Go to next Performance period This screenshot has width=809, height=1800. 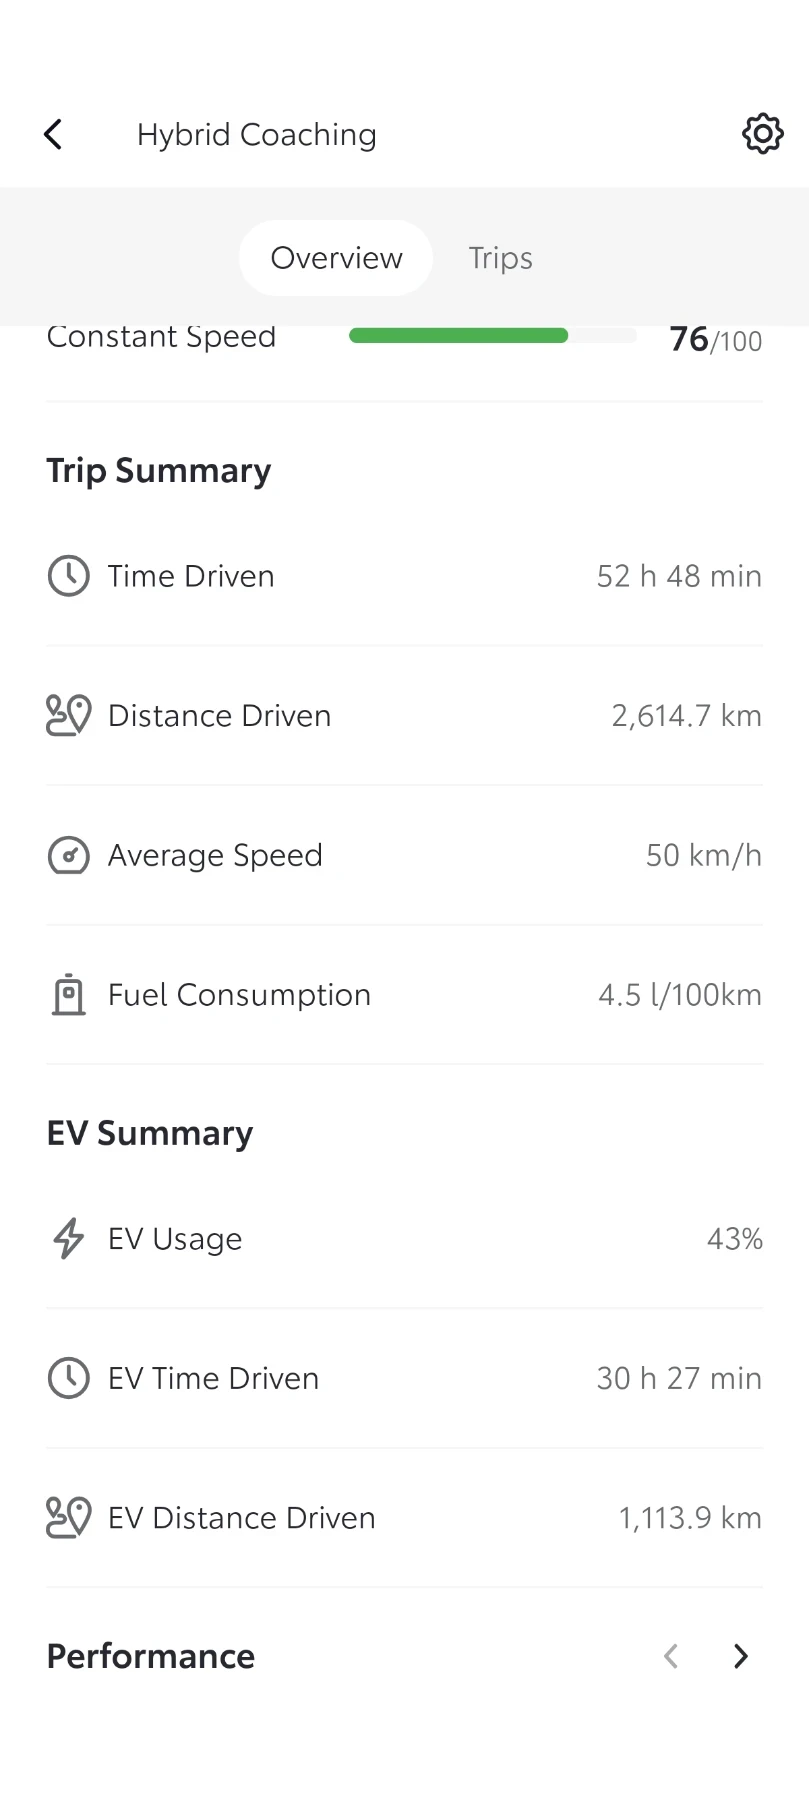click(x=740, y=1656)
